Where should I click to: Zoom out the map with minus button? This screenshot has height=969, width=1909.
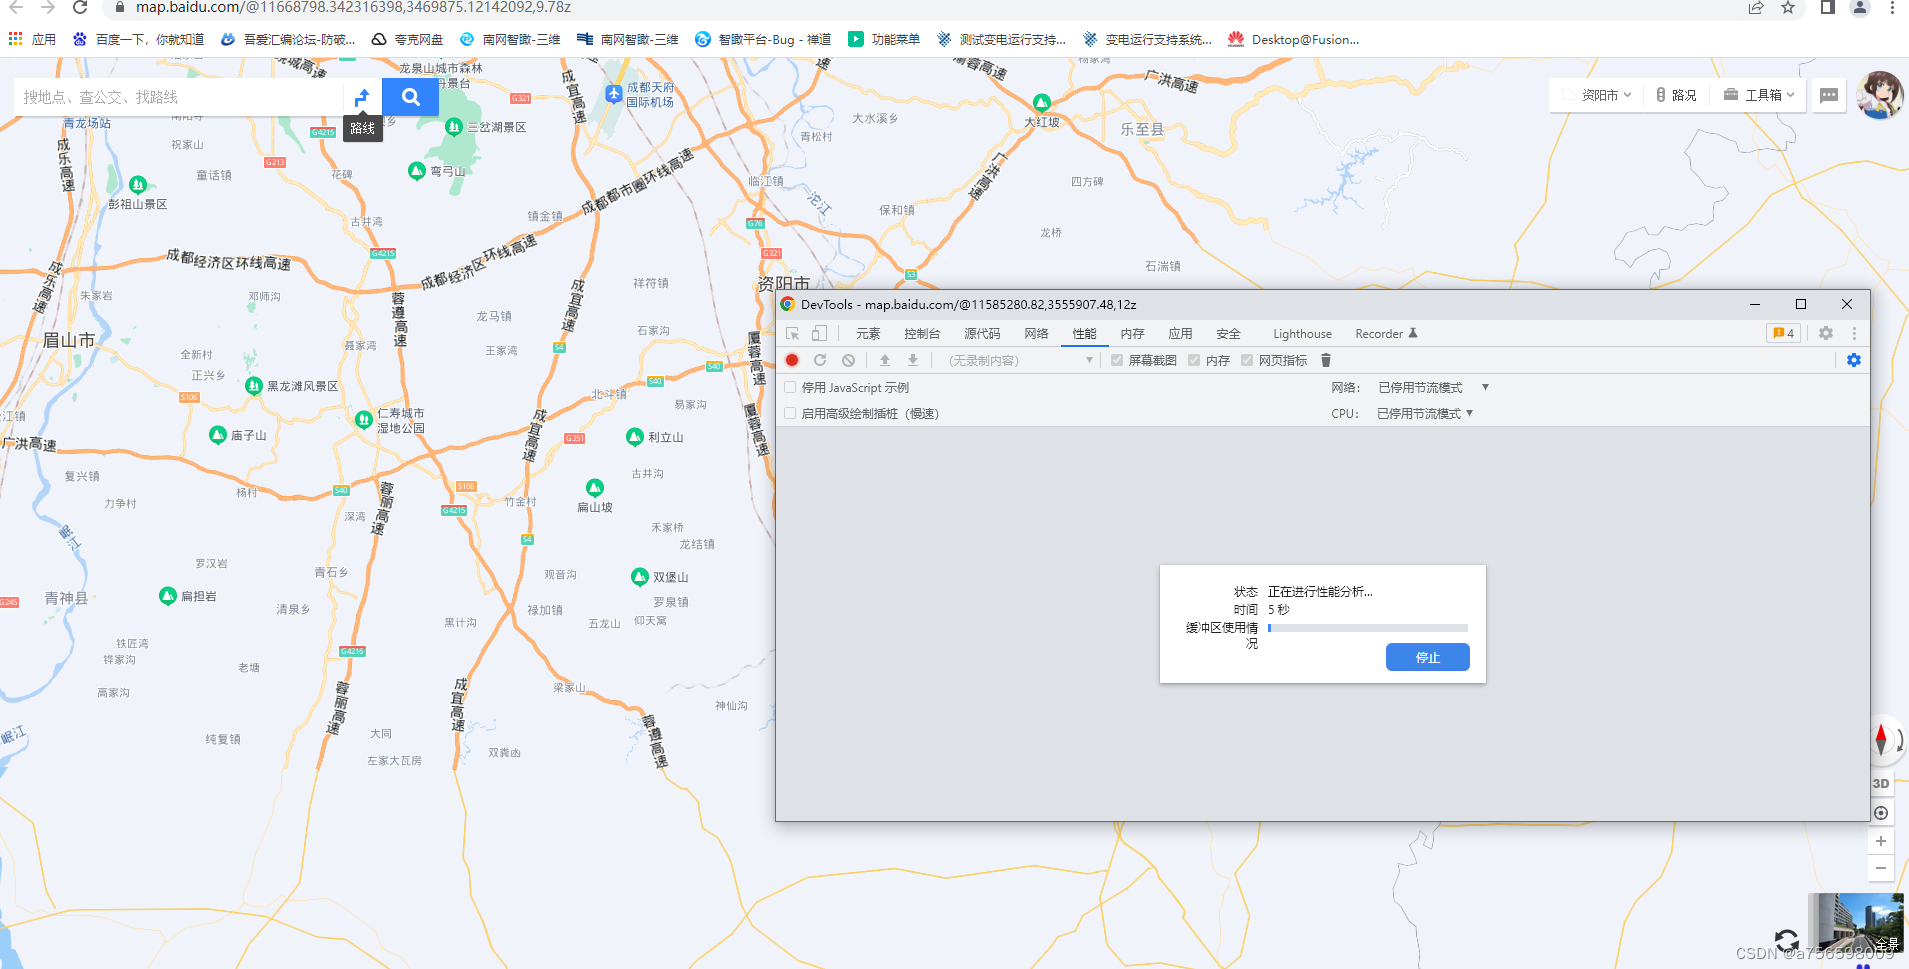click(x=1881, y=868)
